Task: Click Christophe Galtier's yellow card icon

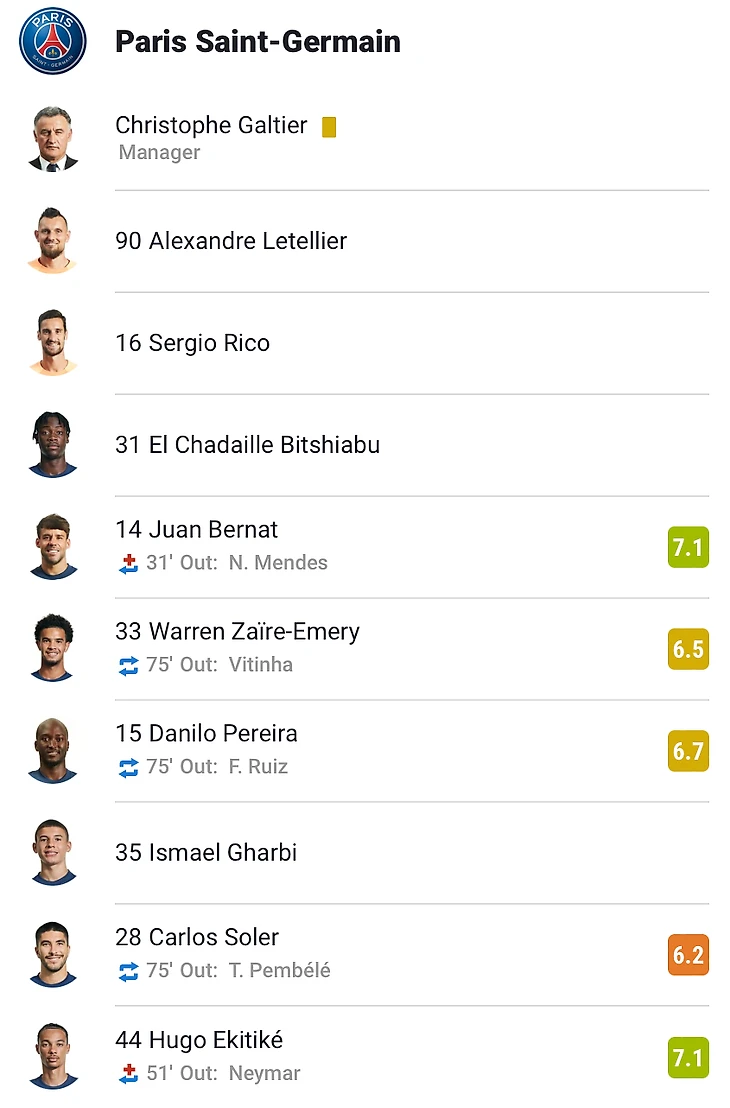Action: (x=329, y=127)
